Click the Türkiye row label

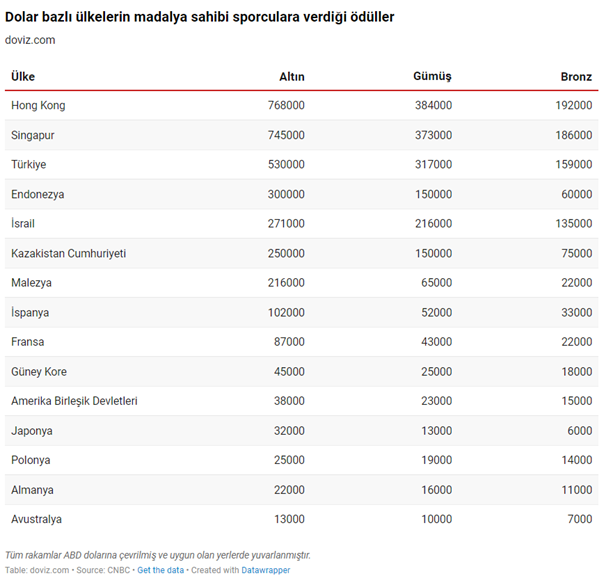(x=28, y=164)
